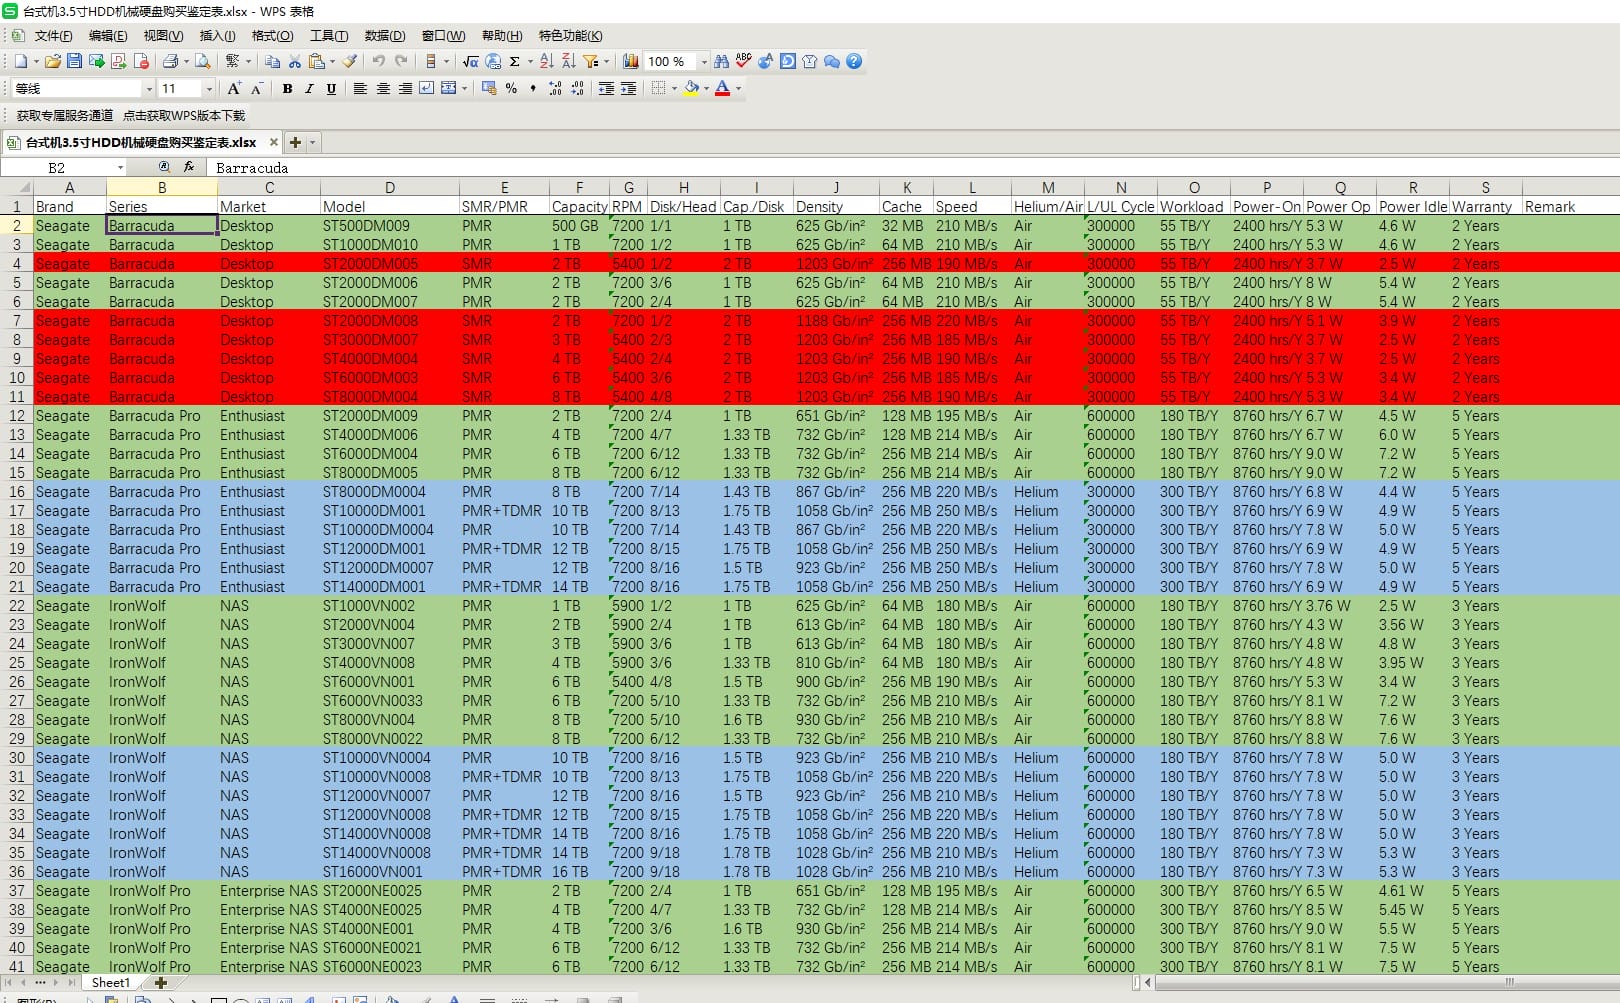
Task: Align cell text to the left
Action: click(360, 88)
